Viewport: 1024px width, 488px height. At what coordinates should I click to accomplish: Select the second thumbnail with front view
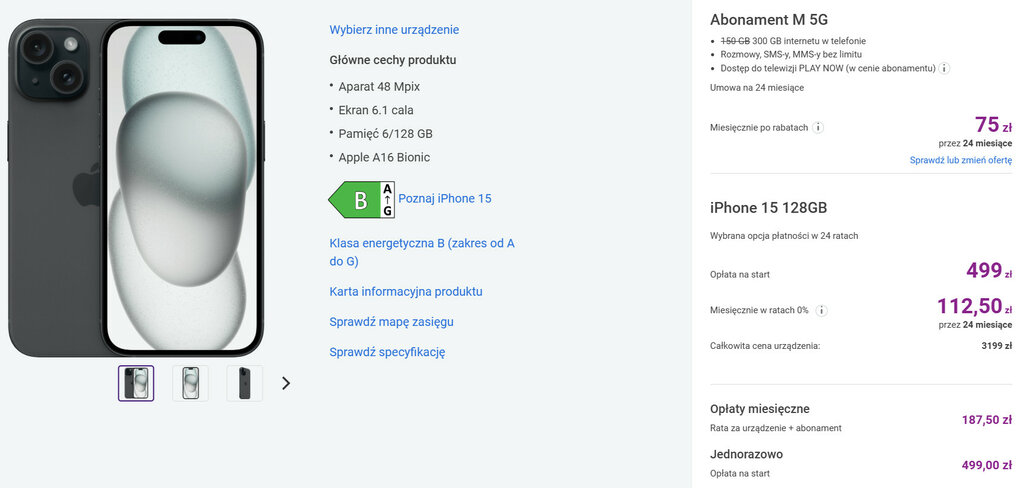(x=190, y=383)
